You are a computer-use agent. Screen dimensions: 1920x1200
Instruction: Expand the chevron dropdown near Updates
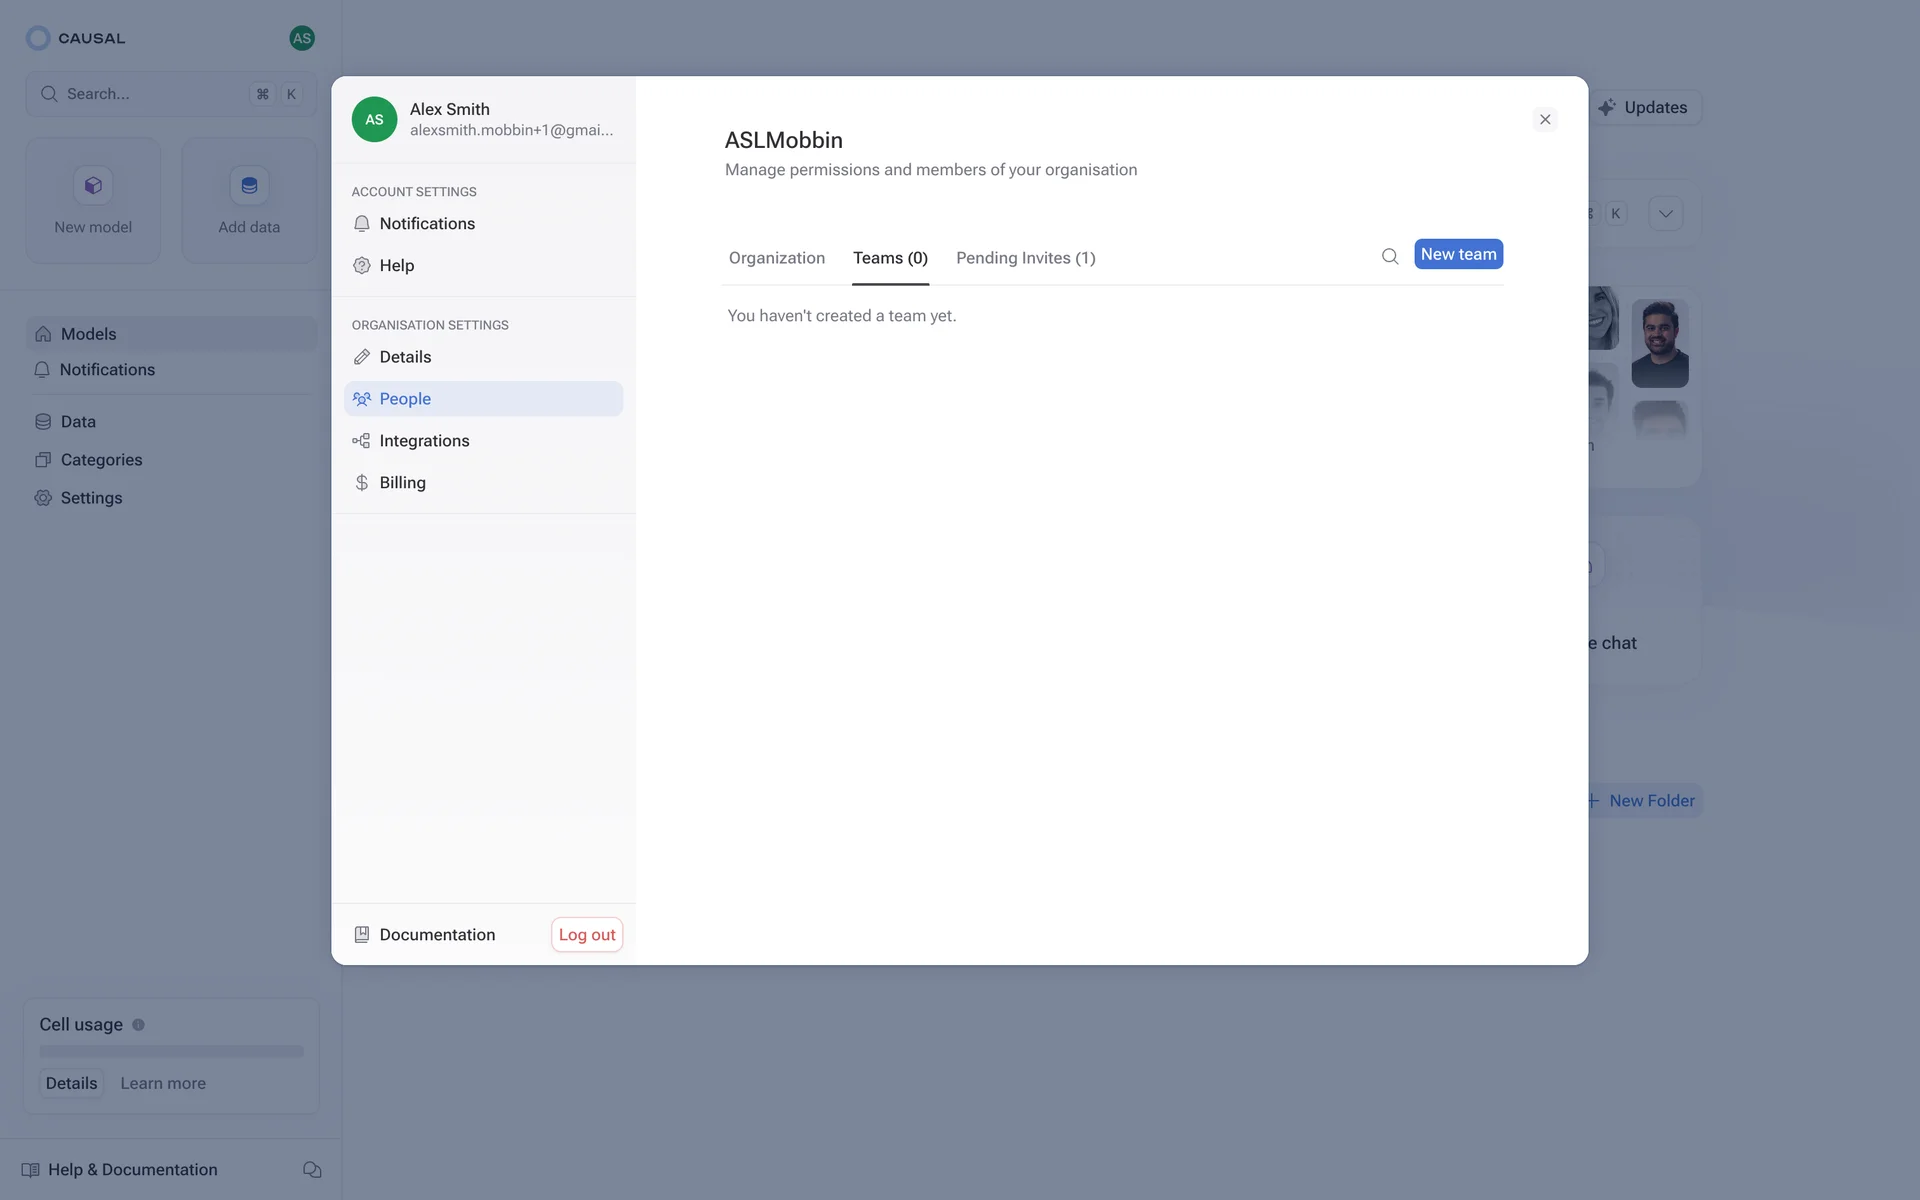coord(1665,213)
